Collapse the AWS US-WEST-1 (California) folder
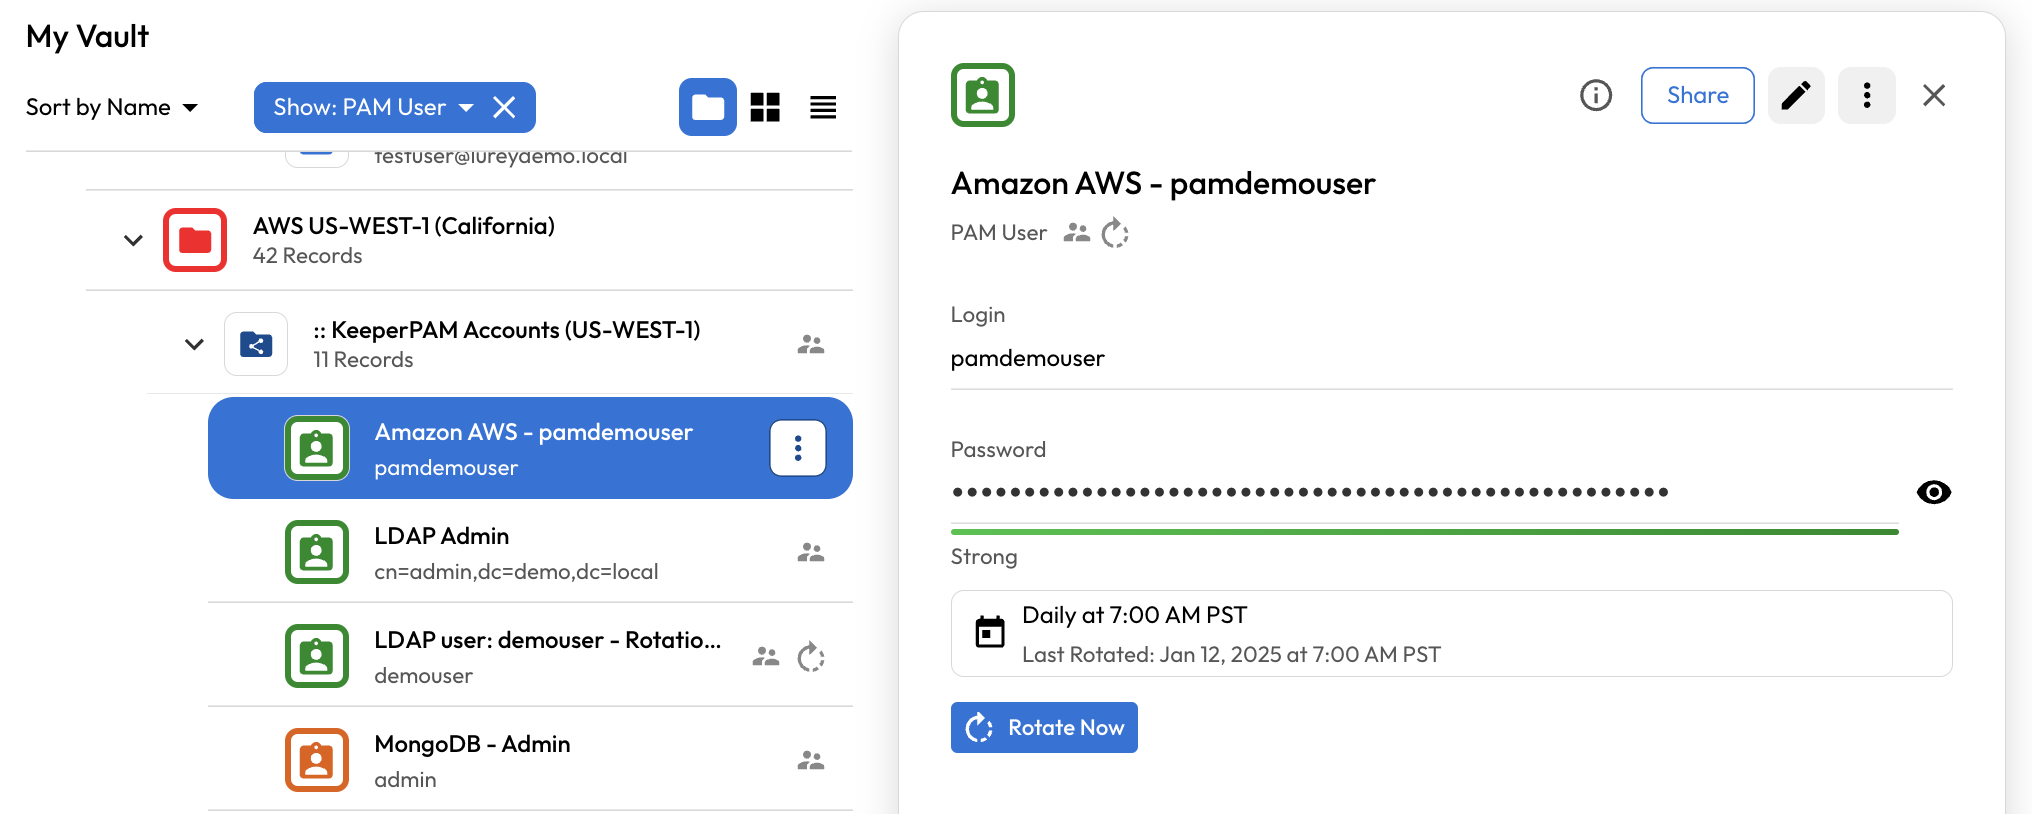Screen dimensions: 2032x814 click(x=133, y=240)
